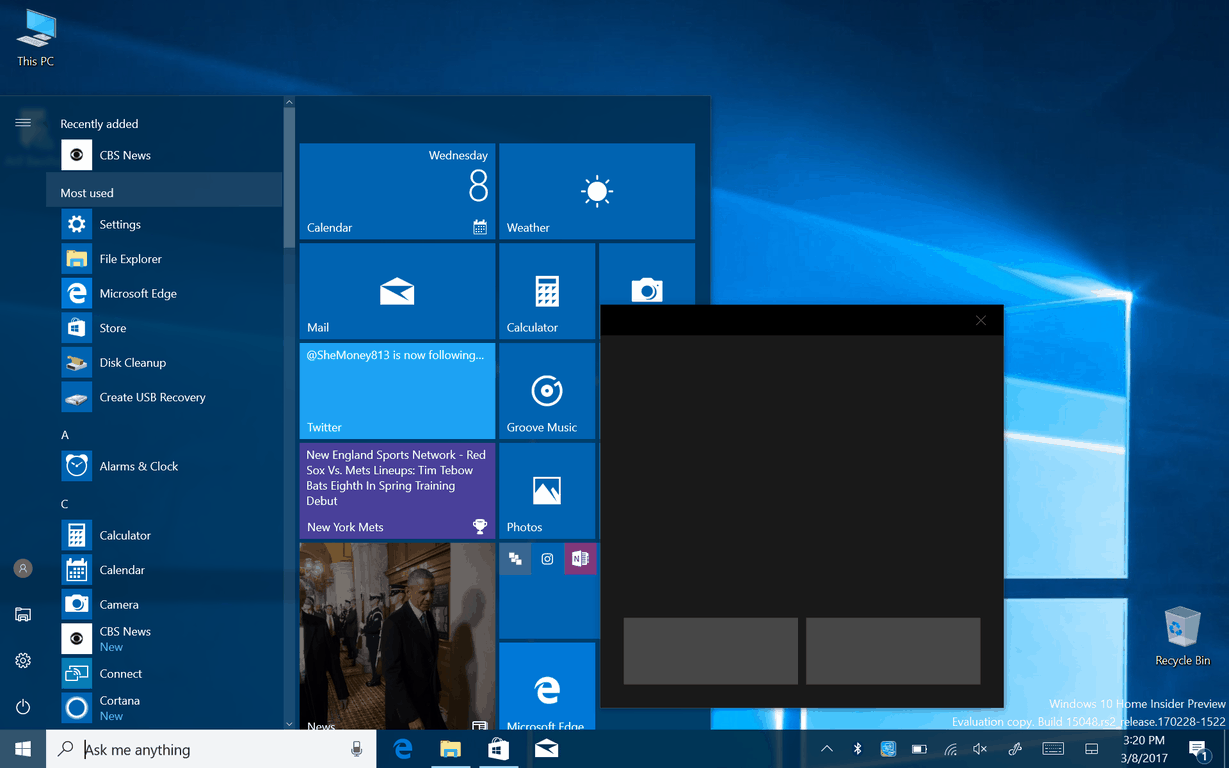Expand the Start menu hamburger menu
The image size is (1229, 768).
pyautogui.click(x=23, y=123)
